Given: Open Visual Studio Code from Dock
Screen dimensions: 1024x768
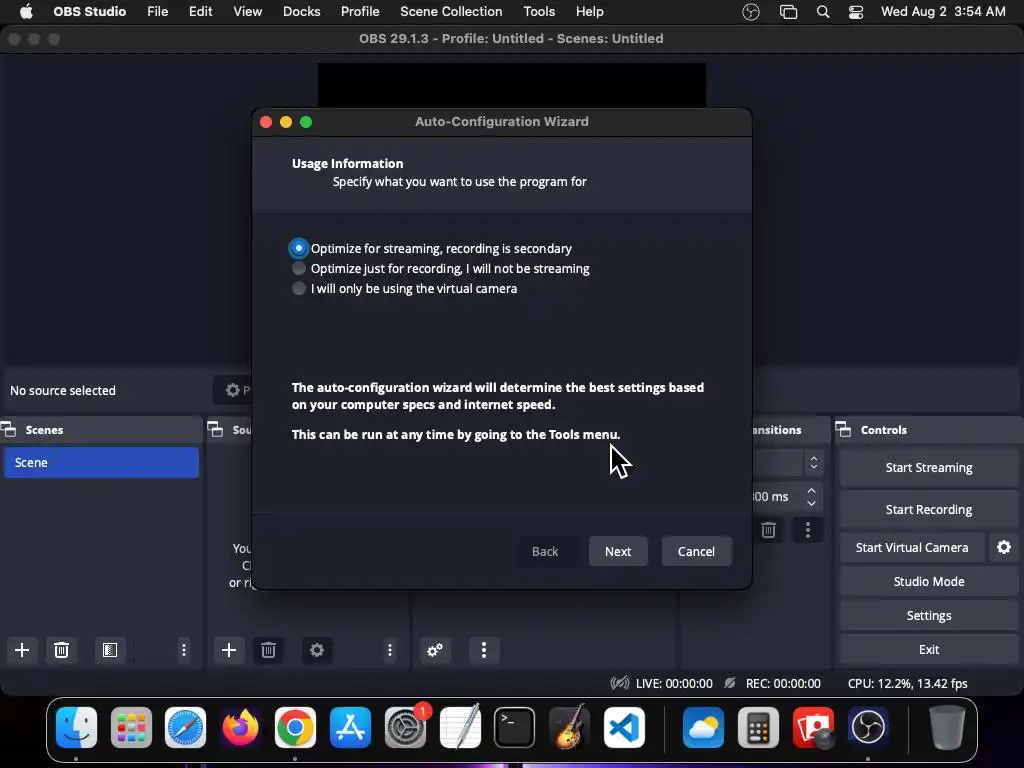Looking at the screenshot, I should [624, 727].
